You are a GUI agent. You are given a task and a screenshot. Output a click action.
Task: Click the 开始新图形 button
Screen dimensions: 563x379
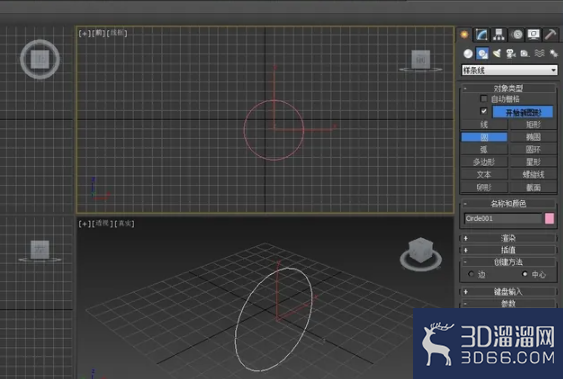coord(523,112)
